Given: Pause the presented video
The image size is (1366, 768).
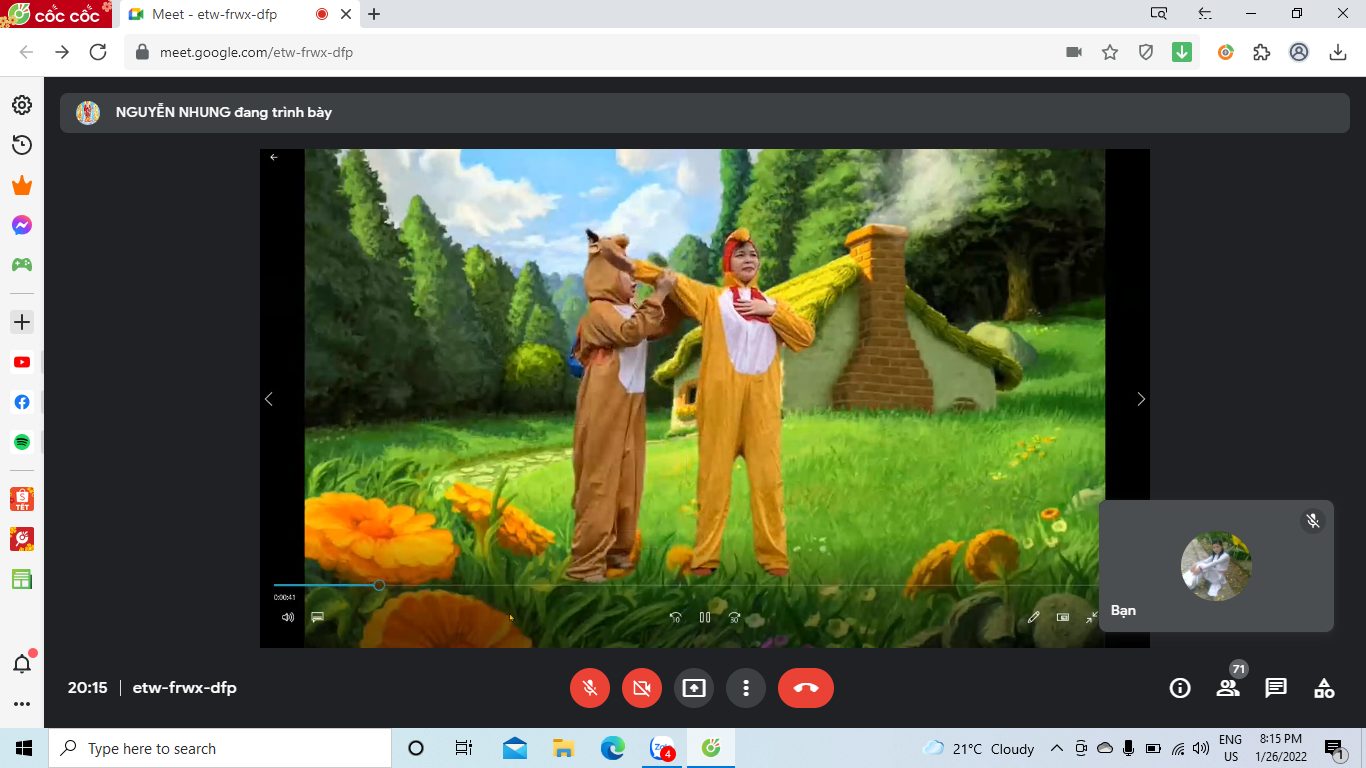Looking at the screenshot, I should click(705, 618).
